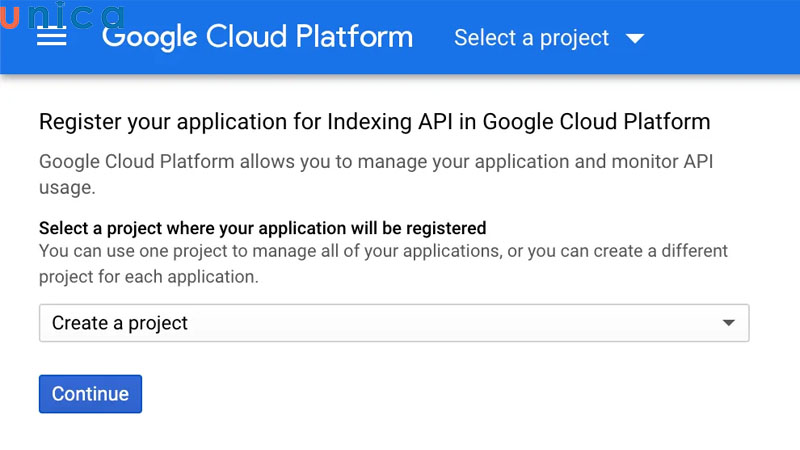Click "project for each application." helper line
The width and height of the screenshot is (800, 450).
[x=148, y=276]
